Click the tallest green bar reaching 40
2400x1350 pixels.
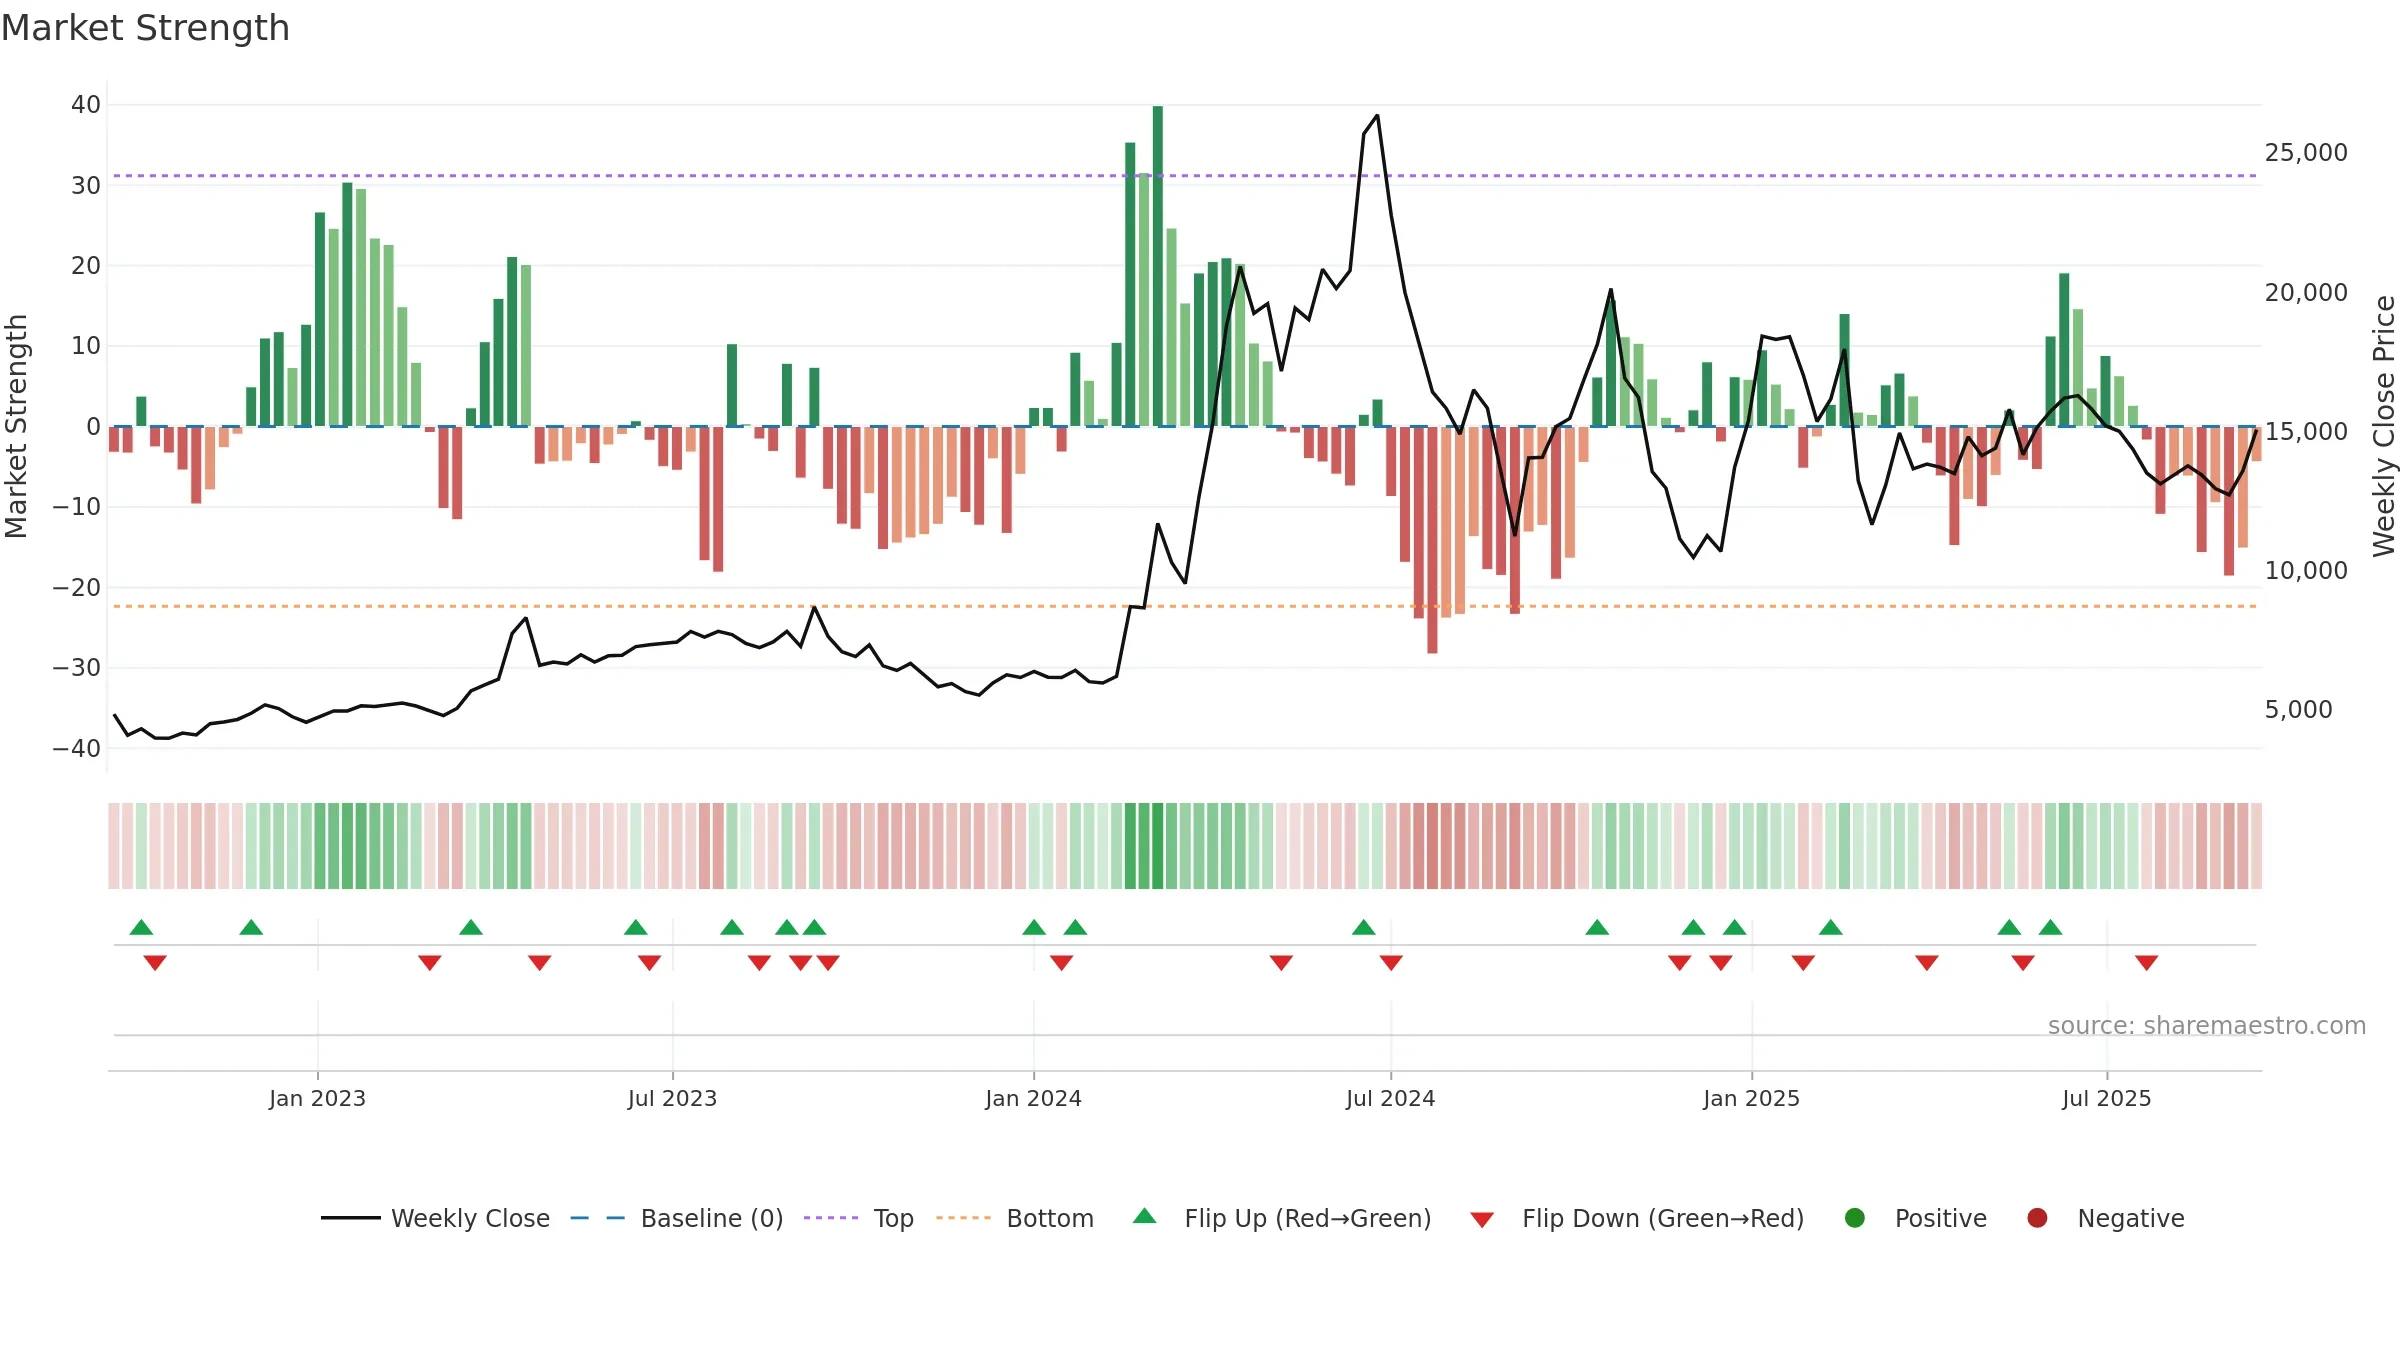coord(1158,266)
